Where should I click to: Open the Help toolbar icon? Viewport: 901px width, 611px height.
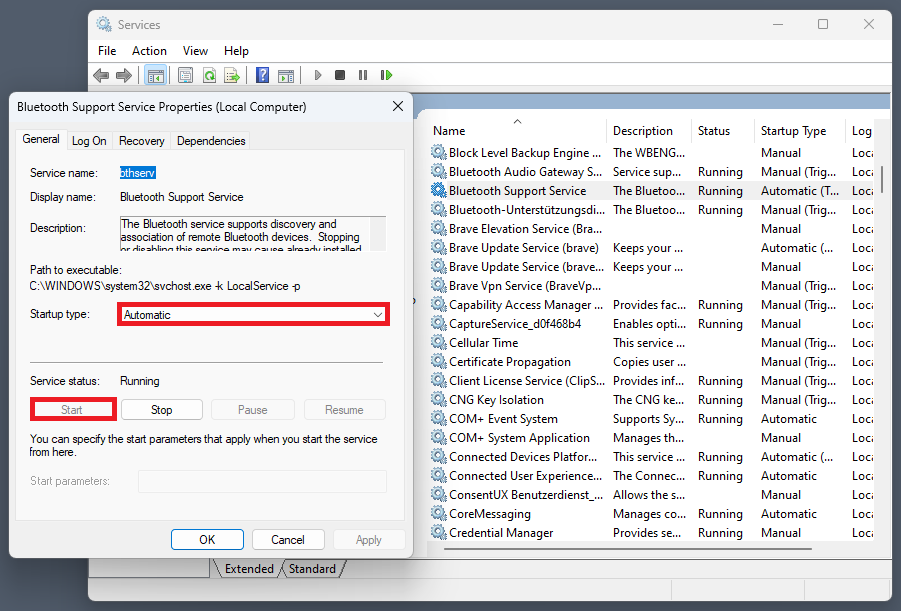pos(262,75)
